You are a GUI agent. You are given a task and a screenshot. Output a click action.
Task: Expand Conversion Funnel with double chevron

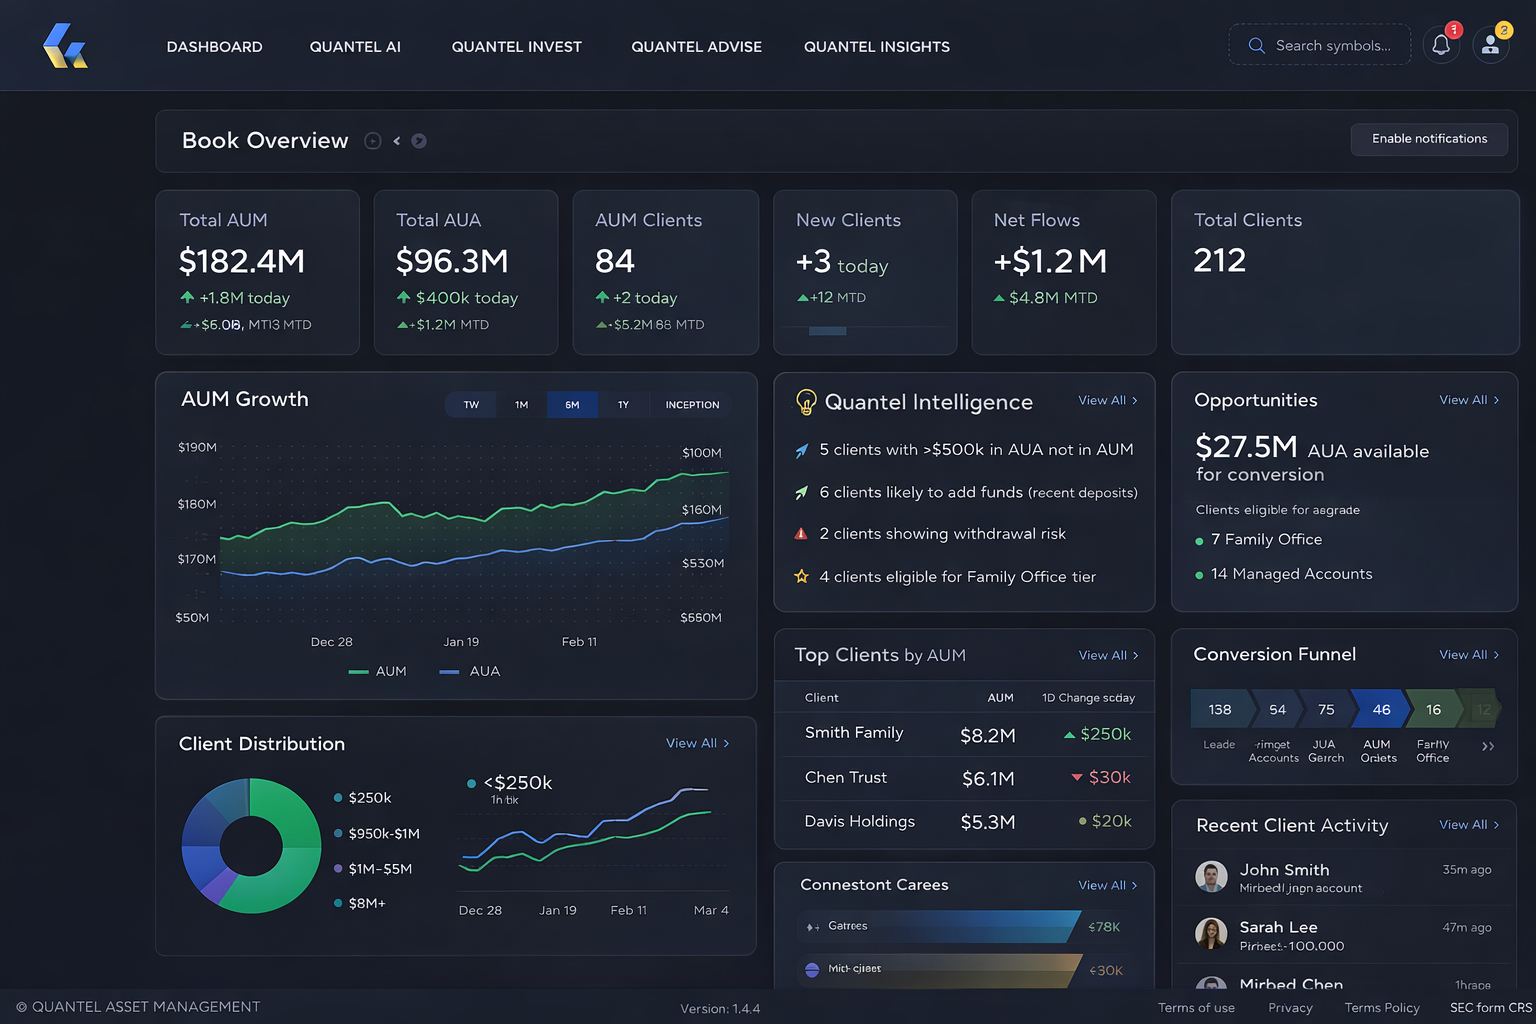pyautogui.click(x=1488, y=746)
